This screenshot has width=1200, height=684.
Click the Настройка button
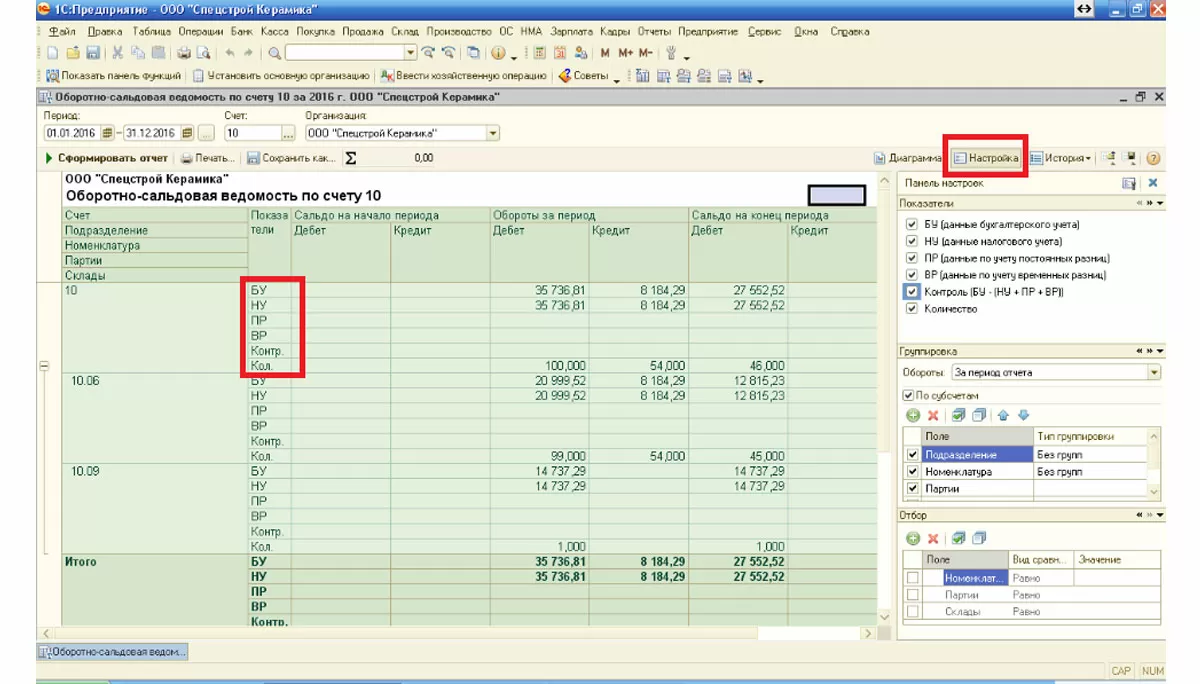click(x=986, y=158)
